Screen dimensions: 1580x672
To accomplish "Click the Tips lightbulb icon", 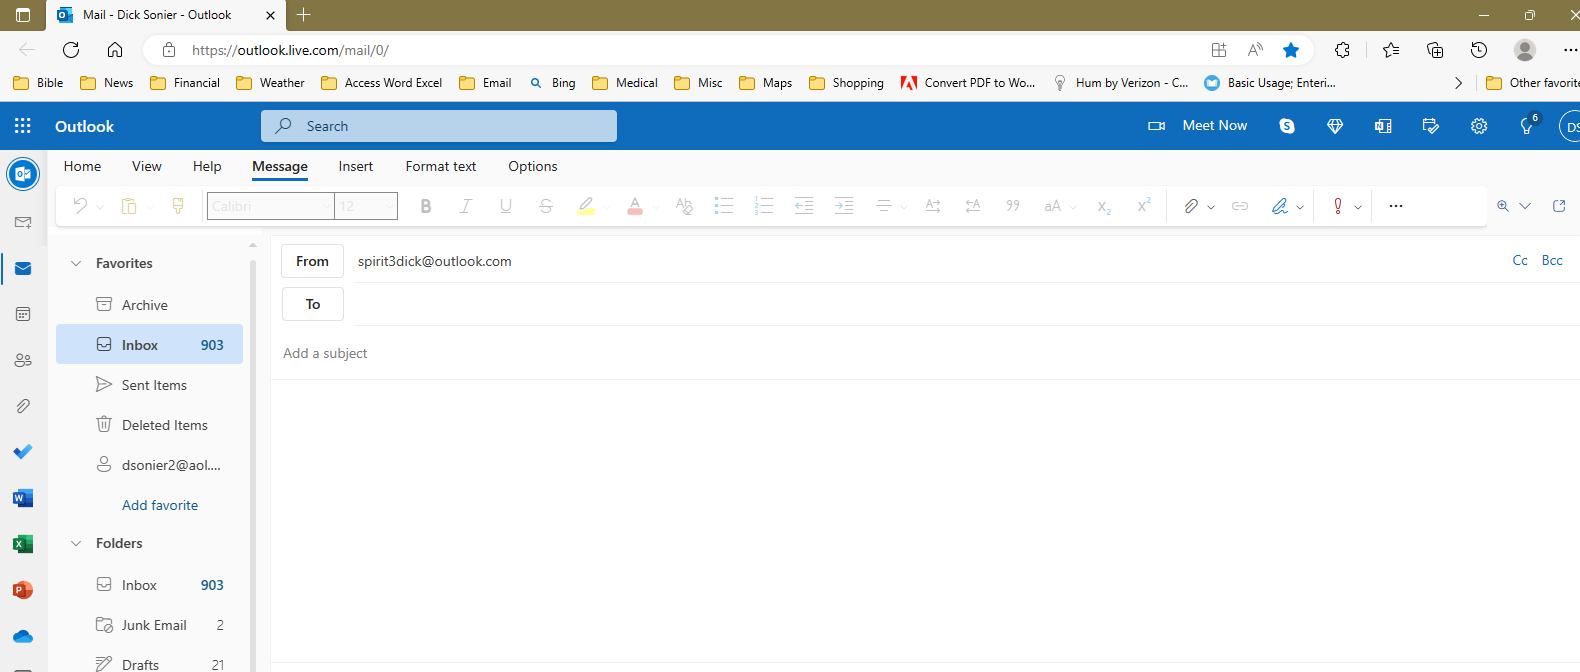I will pos(1527,126).
